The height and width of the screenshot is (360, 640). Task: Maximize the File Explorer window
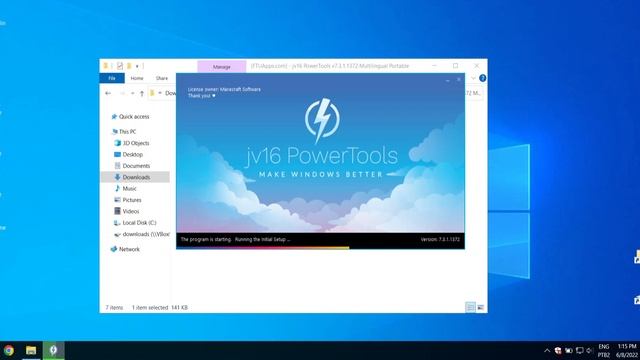click(x=456, y=66)
